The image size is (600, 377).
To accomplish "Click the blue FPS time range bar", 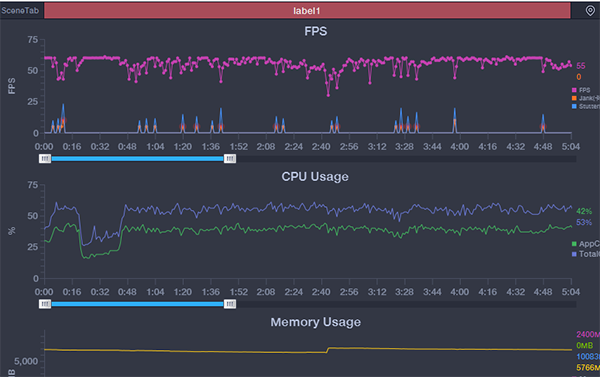I will [137, 158].
